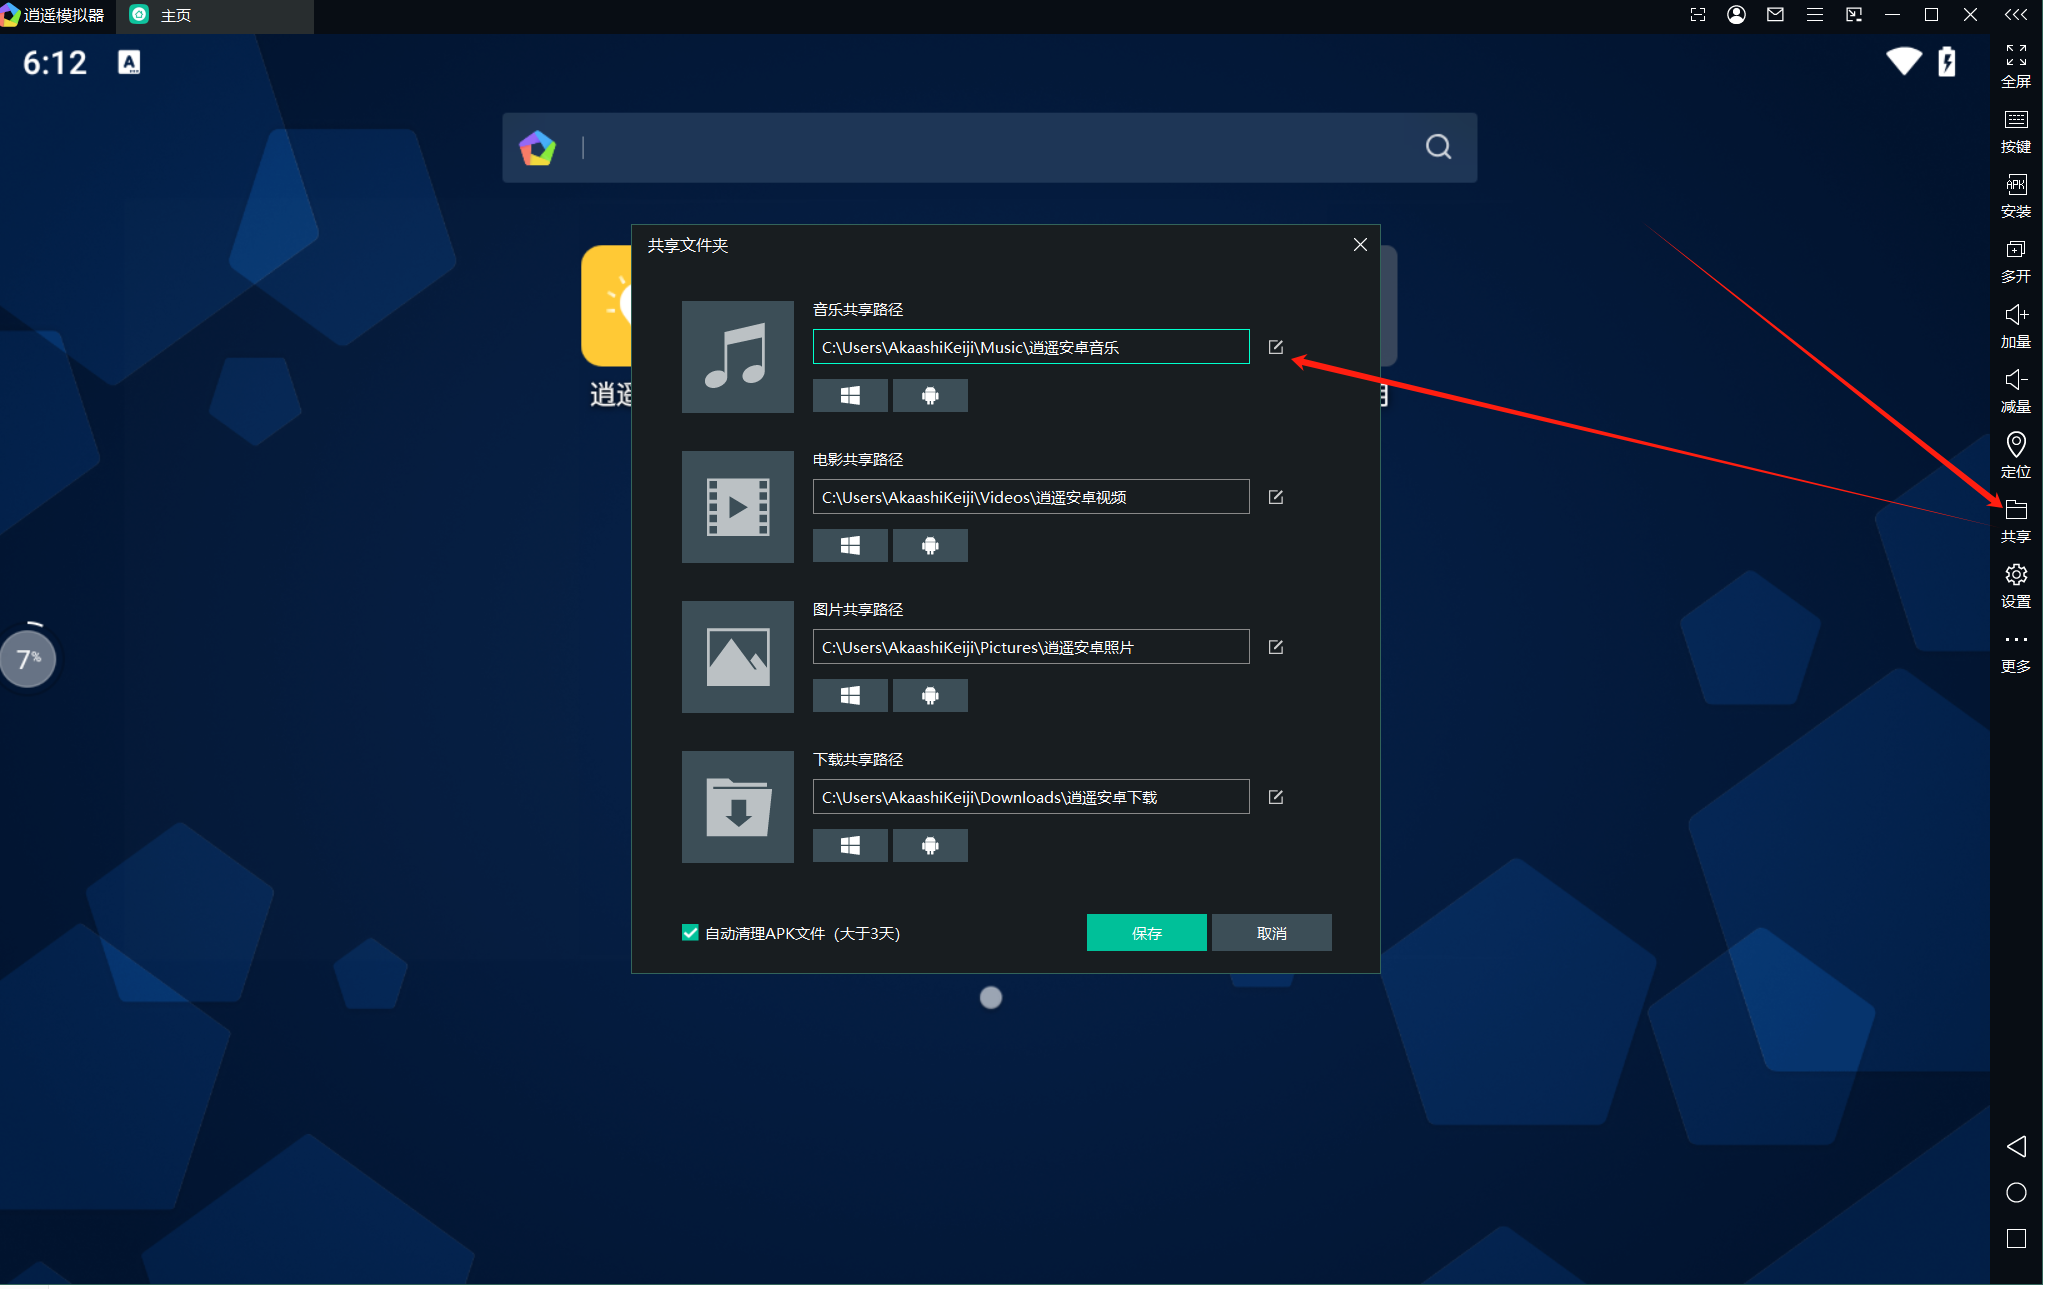
Task: Click the 保存 (Save) button
Action: point(1146,933)
